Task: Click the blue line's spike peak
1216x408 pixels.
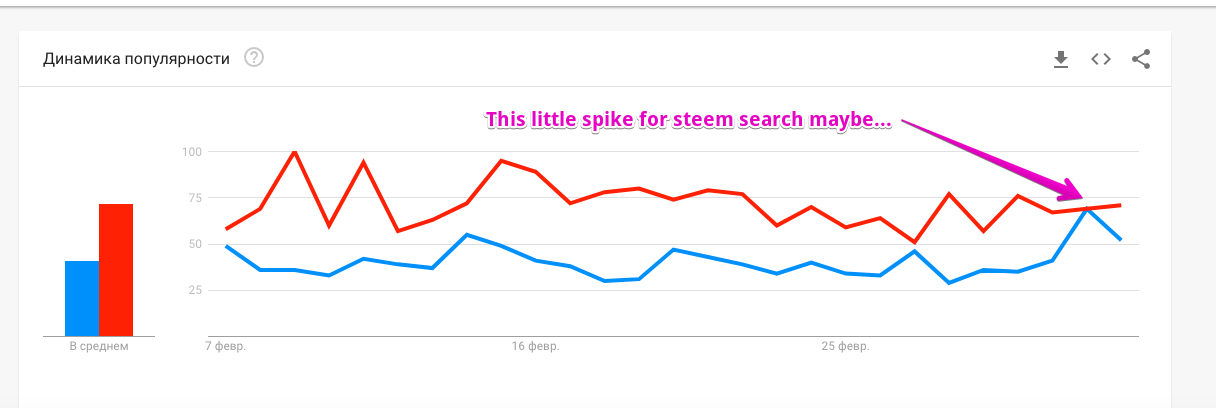Action: tap(1087, 208)
